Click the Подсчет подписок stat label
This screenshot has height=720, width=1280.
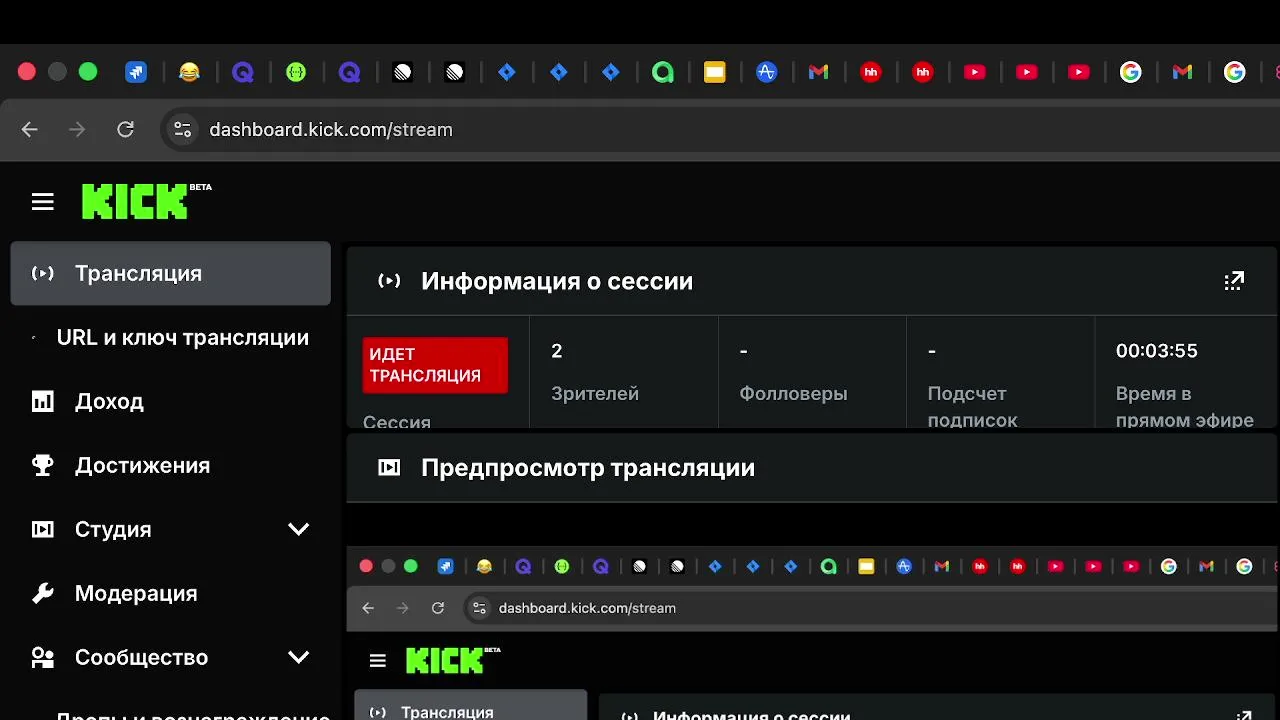click(x=972, y=407)
